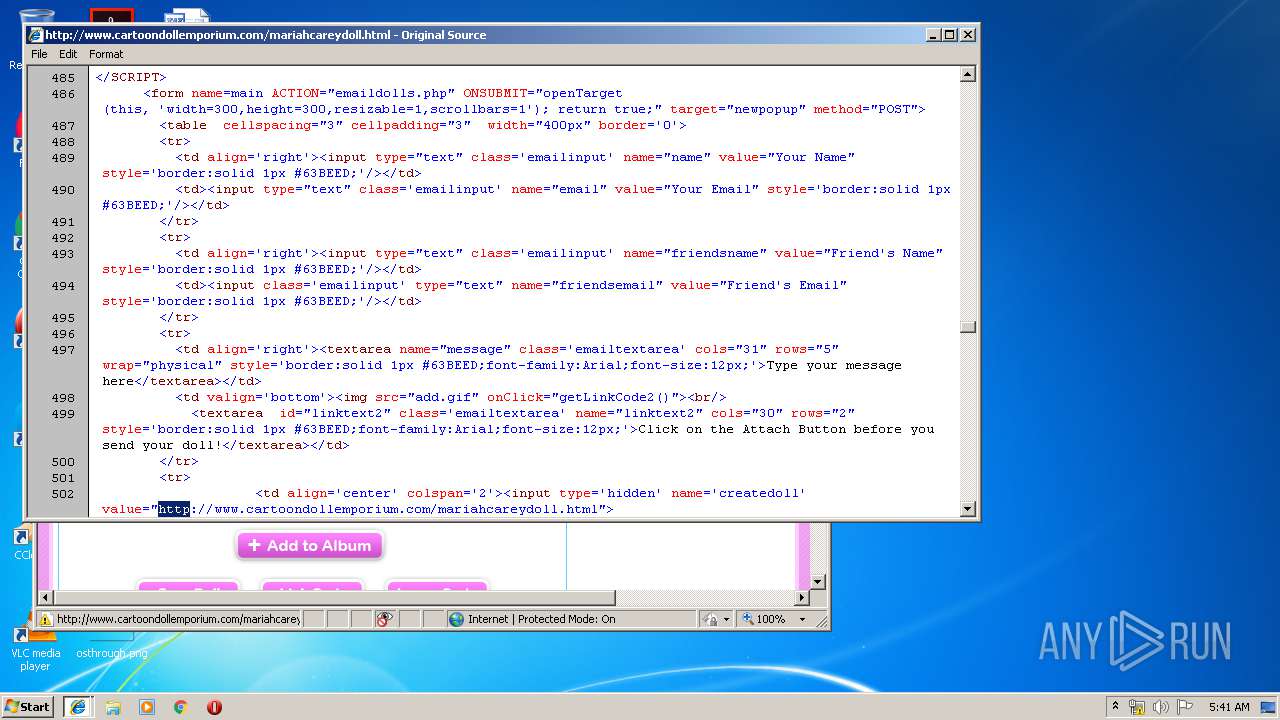1280x720 pixels.
Task: Click the browser page horizontal scrollbar thumb
Action: [x=334, y=598]
